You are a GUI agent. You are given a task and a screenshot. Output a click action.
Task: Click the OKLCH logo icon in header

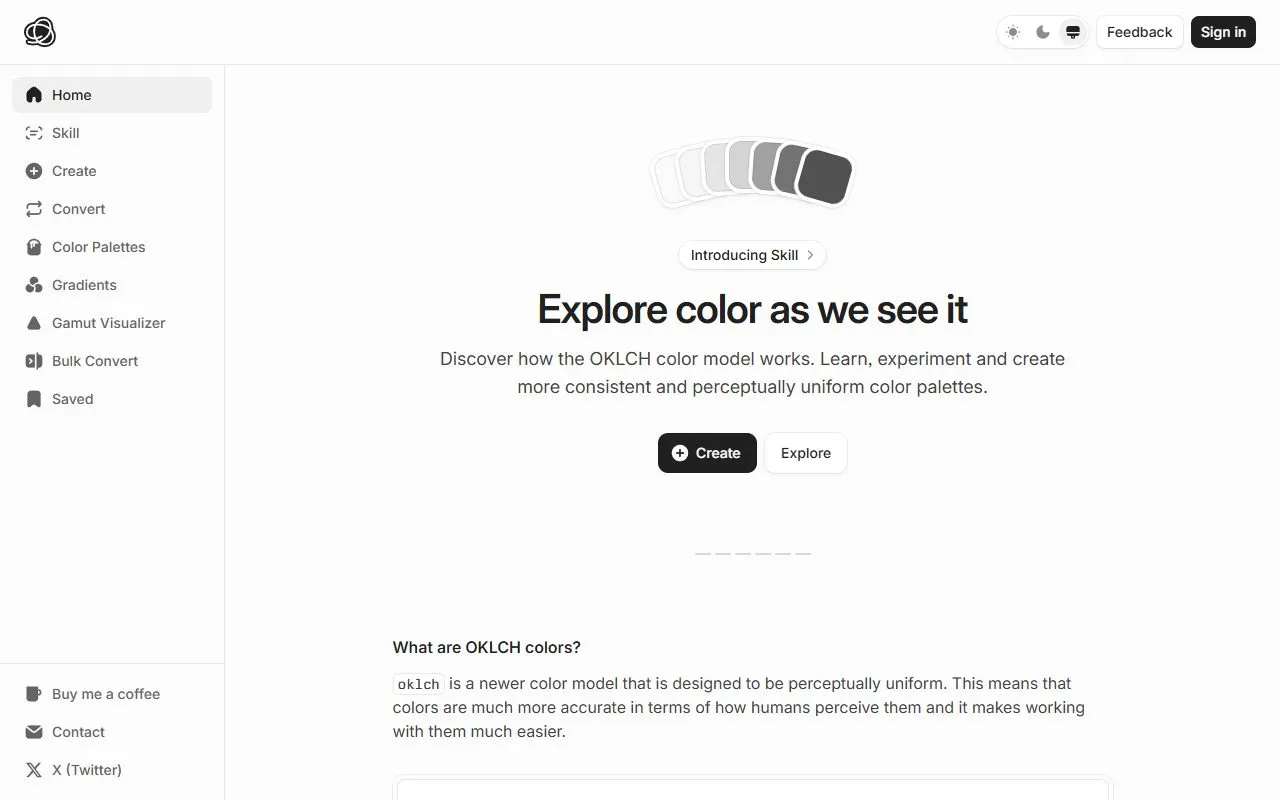tap(40, 32)
